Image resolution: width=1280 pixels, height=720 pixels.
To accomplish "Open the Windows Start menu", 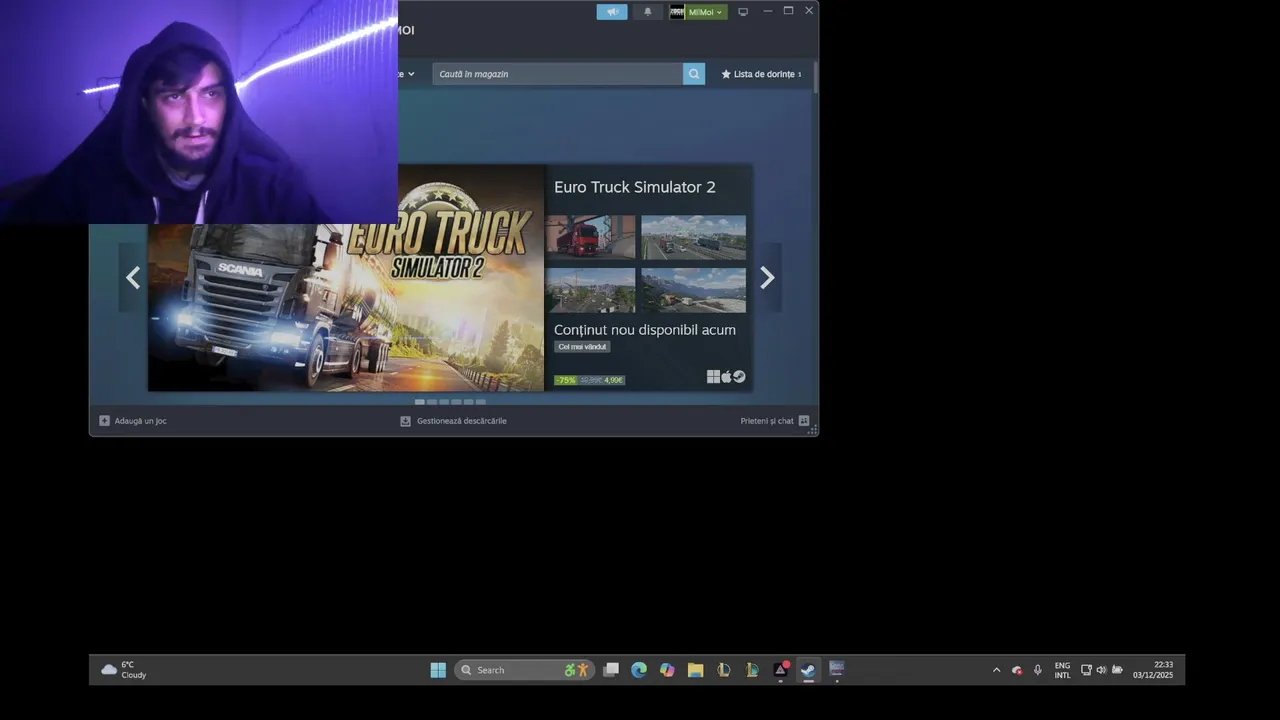I will [x=438, y=670].
